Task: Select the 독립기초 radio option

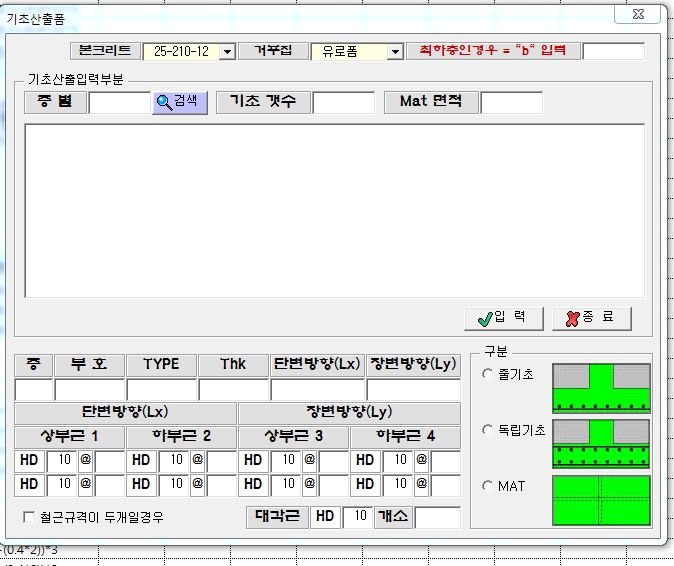Action: tap(487, 429)
